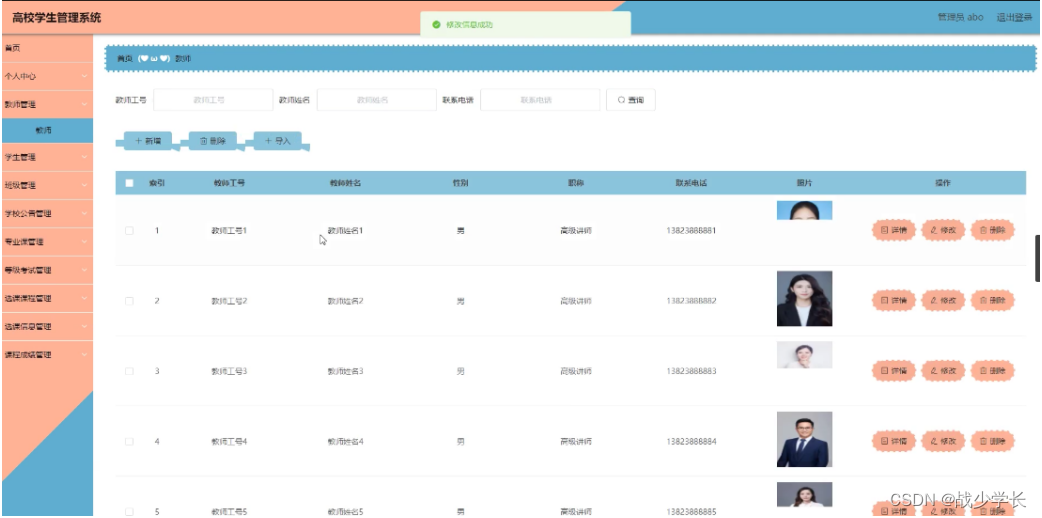Screen dimensions: 1042x518
Task: Toggle the select-all checkbox in table header
Action: 129,183
